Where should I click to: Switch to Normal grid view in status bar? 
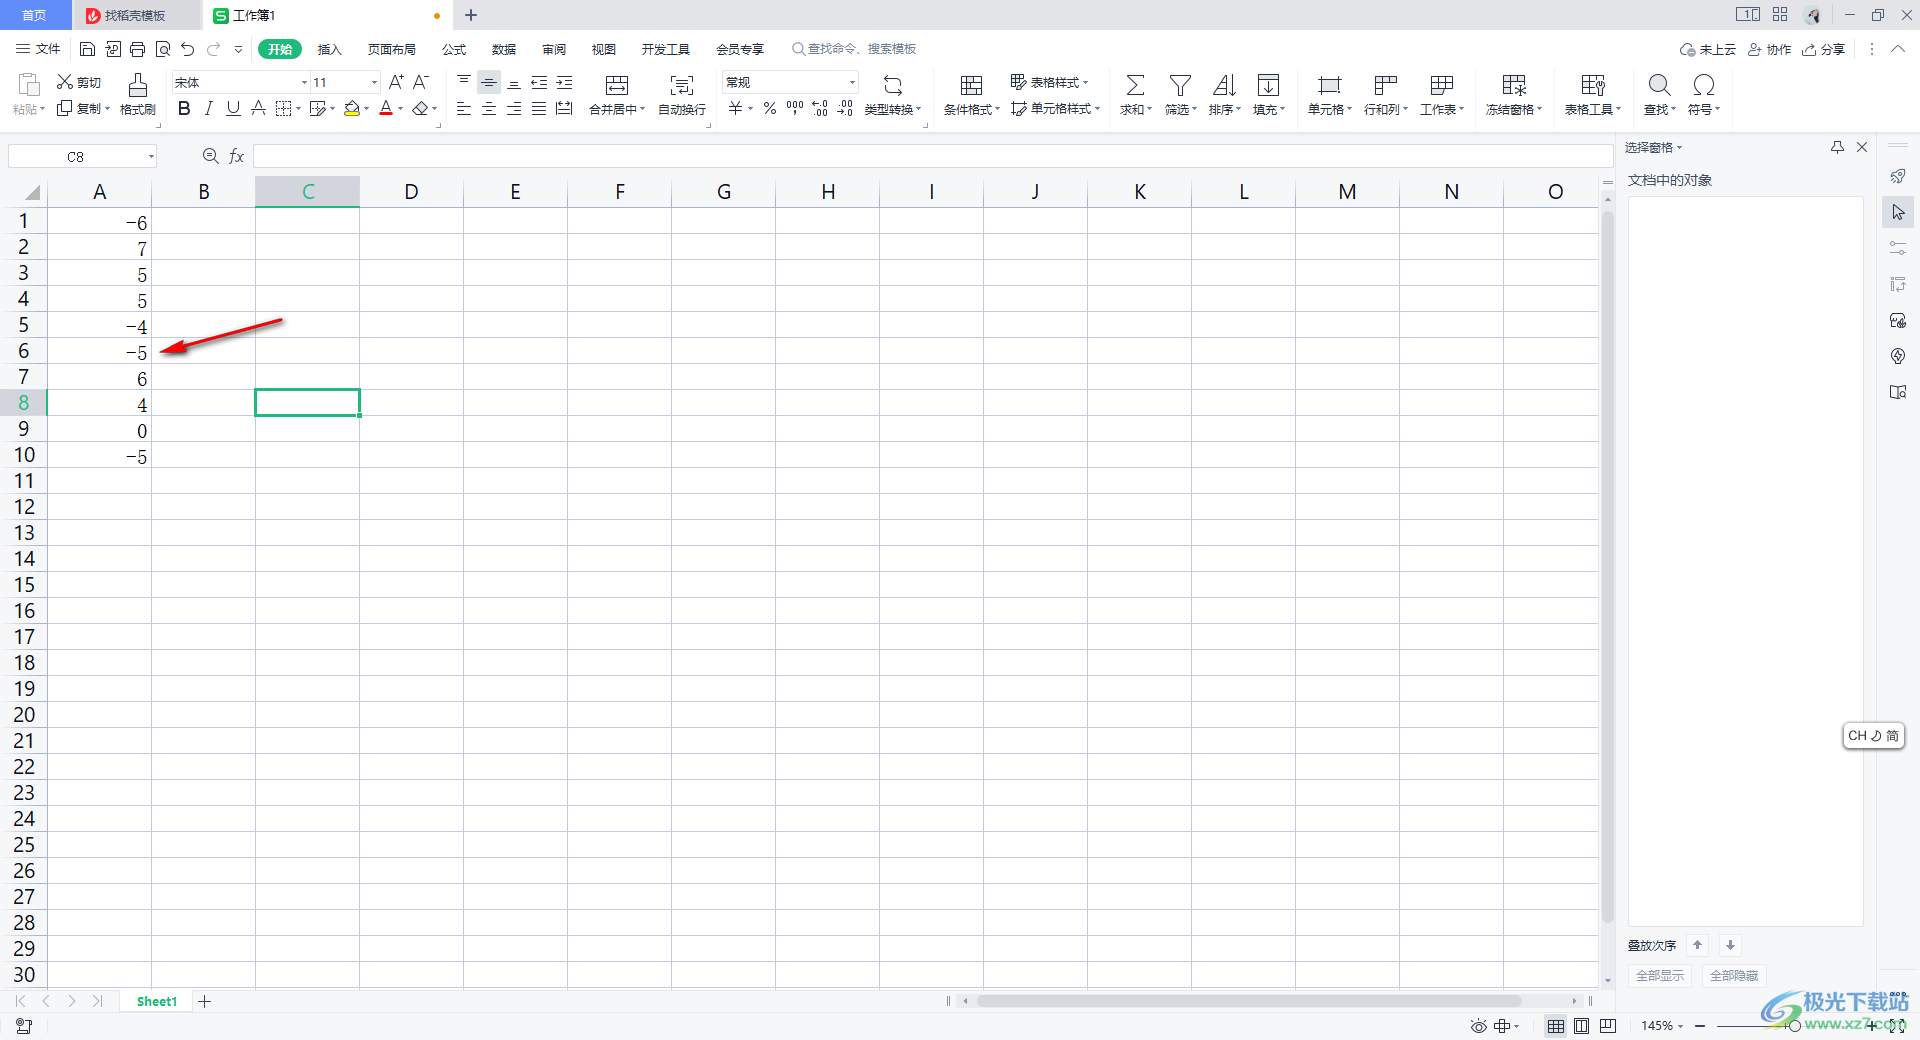click(x=1556, y=1026)
